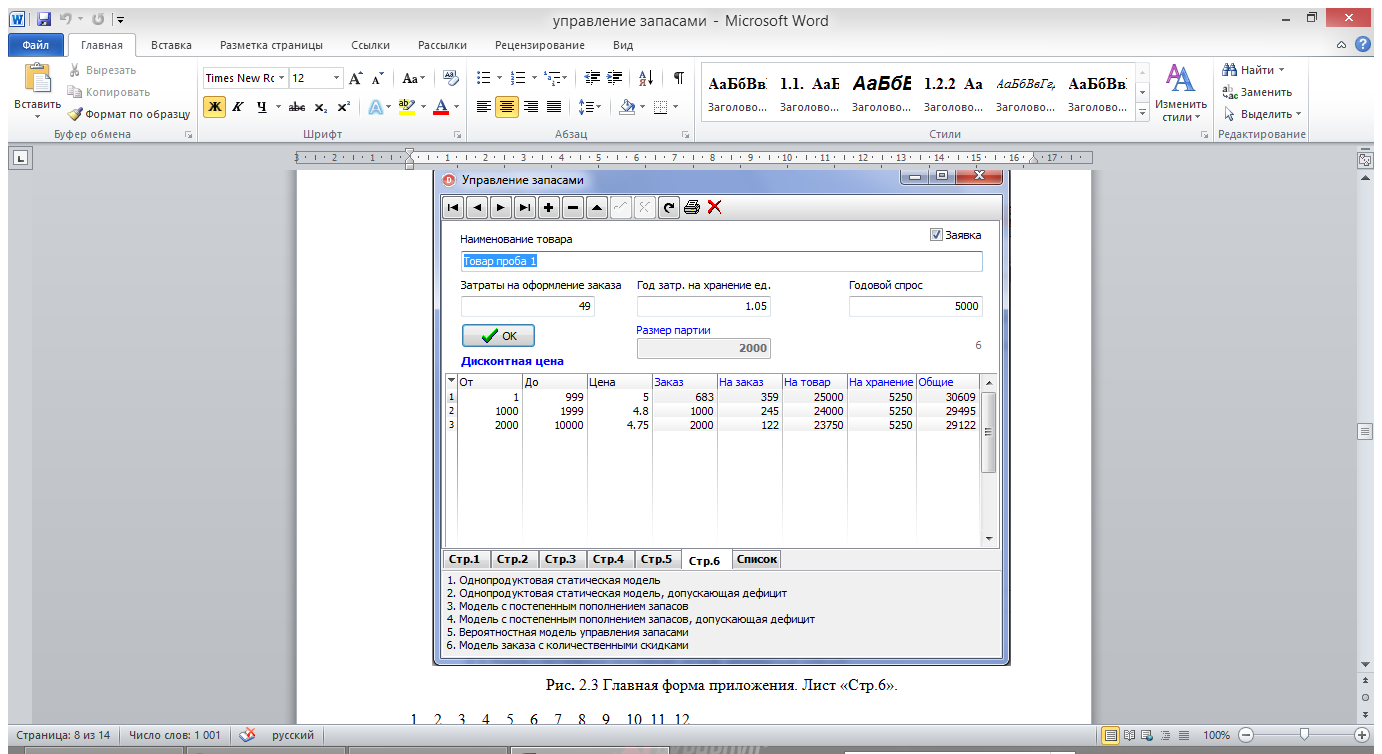Open the Файл tab
Image resolution: width=1382 pixels, height=754 pixels.
(x=36, y=45)
